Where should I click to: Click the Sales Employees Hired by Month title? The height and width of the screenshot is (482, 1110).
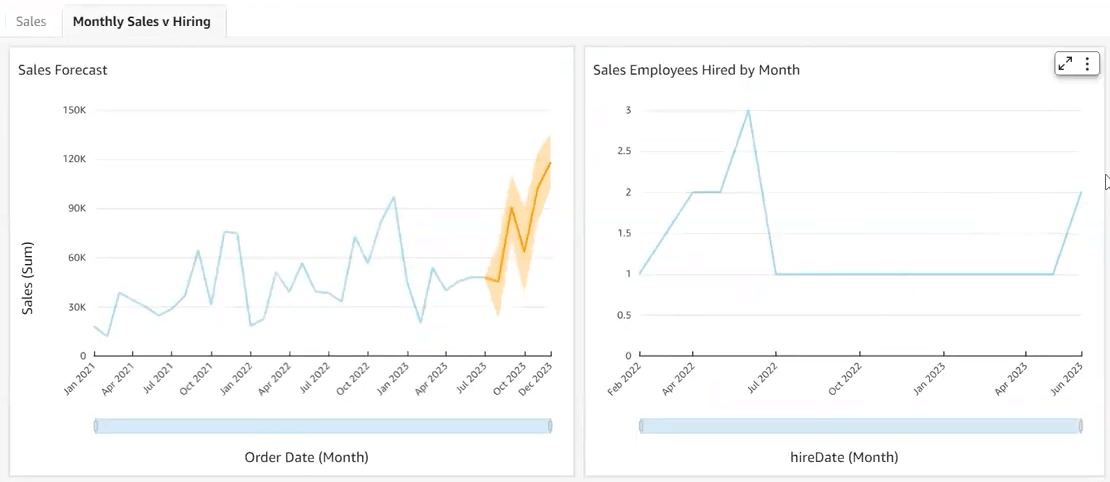(x=696, y=70)
